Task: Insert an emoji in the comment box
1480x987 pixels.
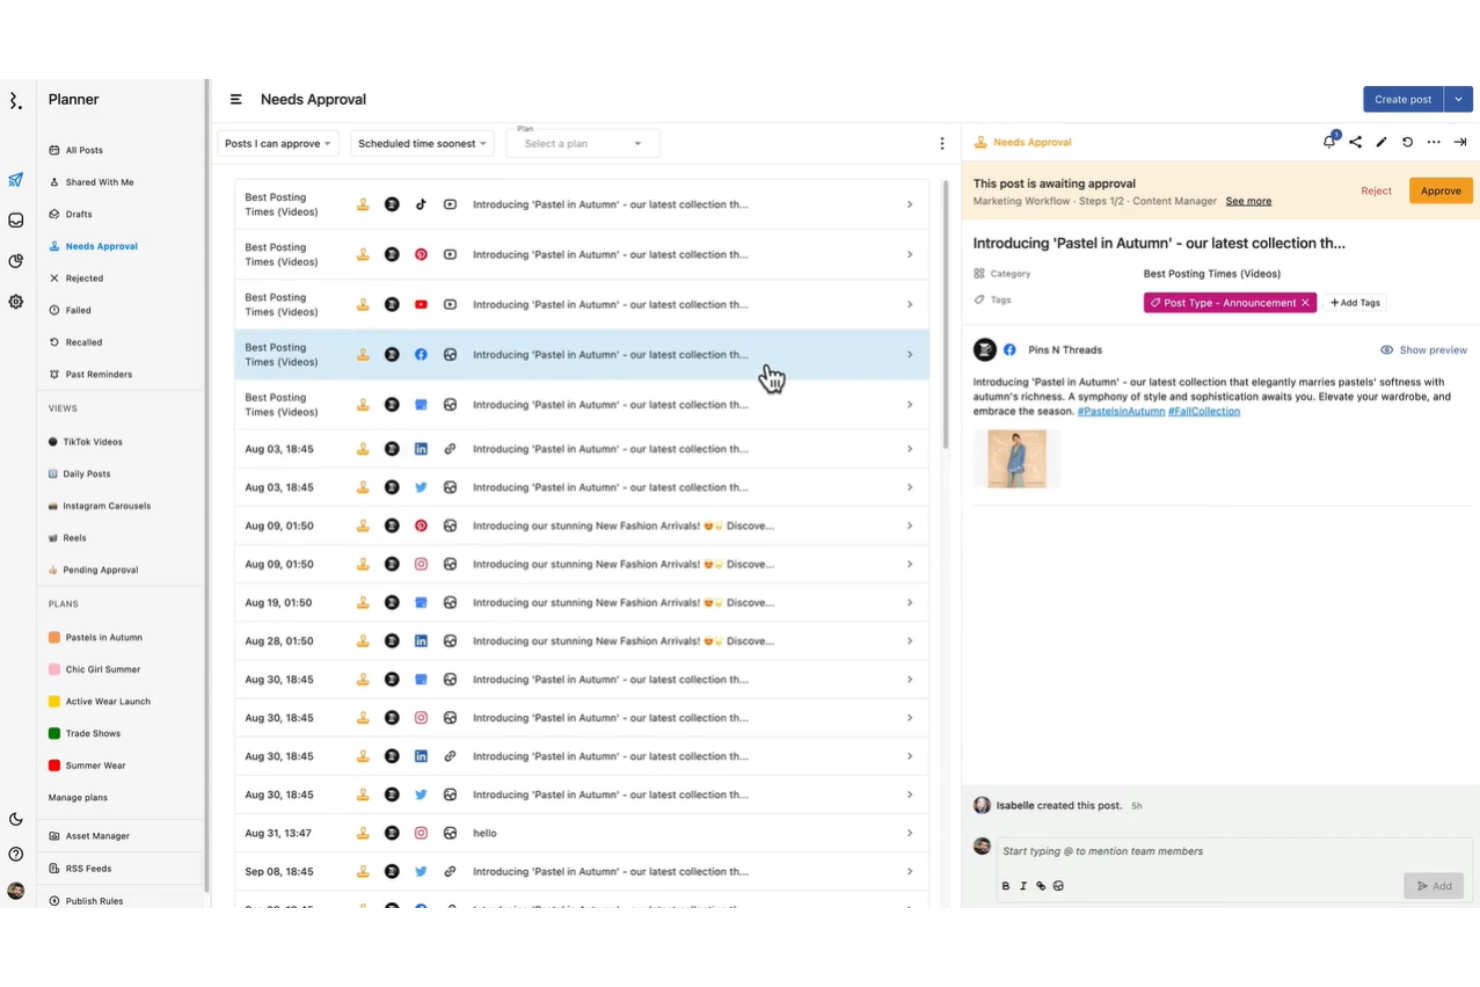Action: pos(1059,885)
